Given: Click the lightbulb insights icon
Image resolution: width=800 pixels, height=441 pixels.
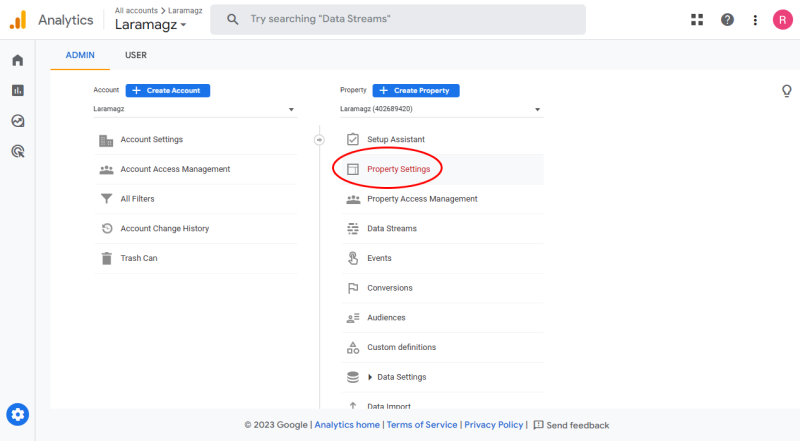Looking at the screenshot, I should 787,91.
